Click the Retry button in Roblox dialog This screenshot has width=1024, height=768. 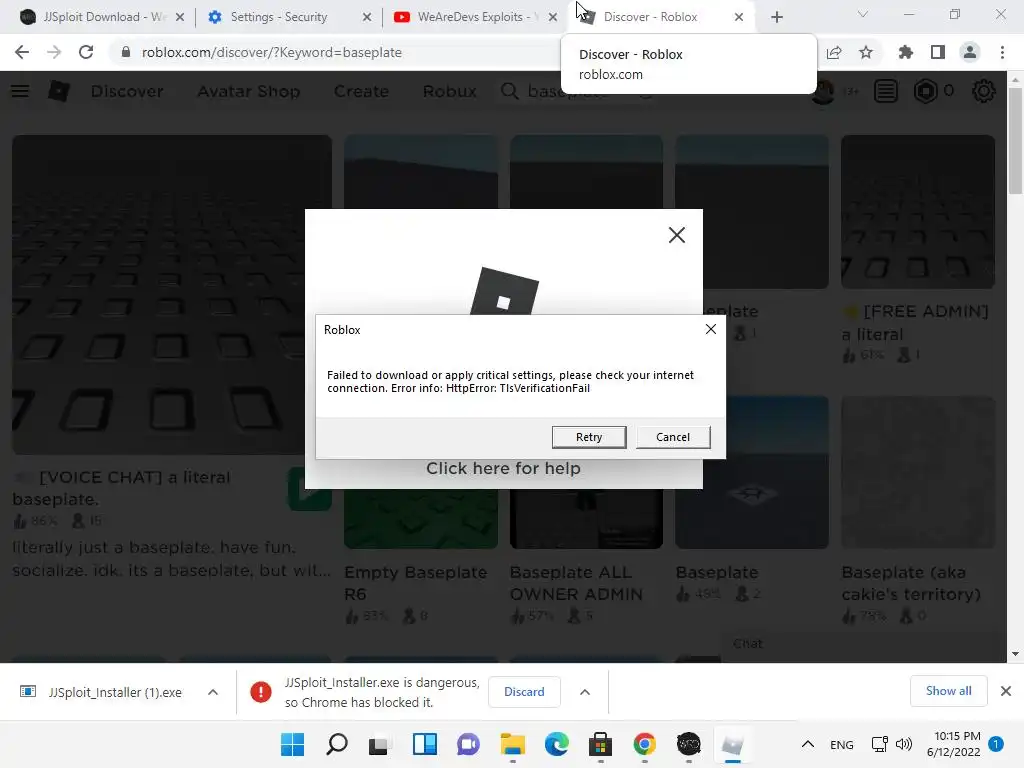588,437
